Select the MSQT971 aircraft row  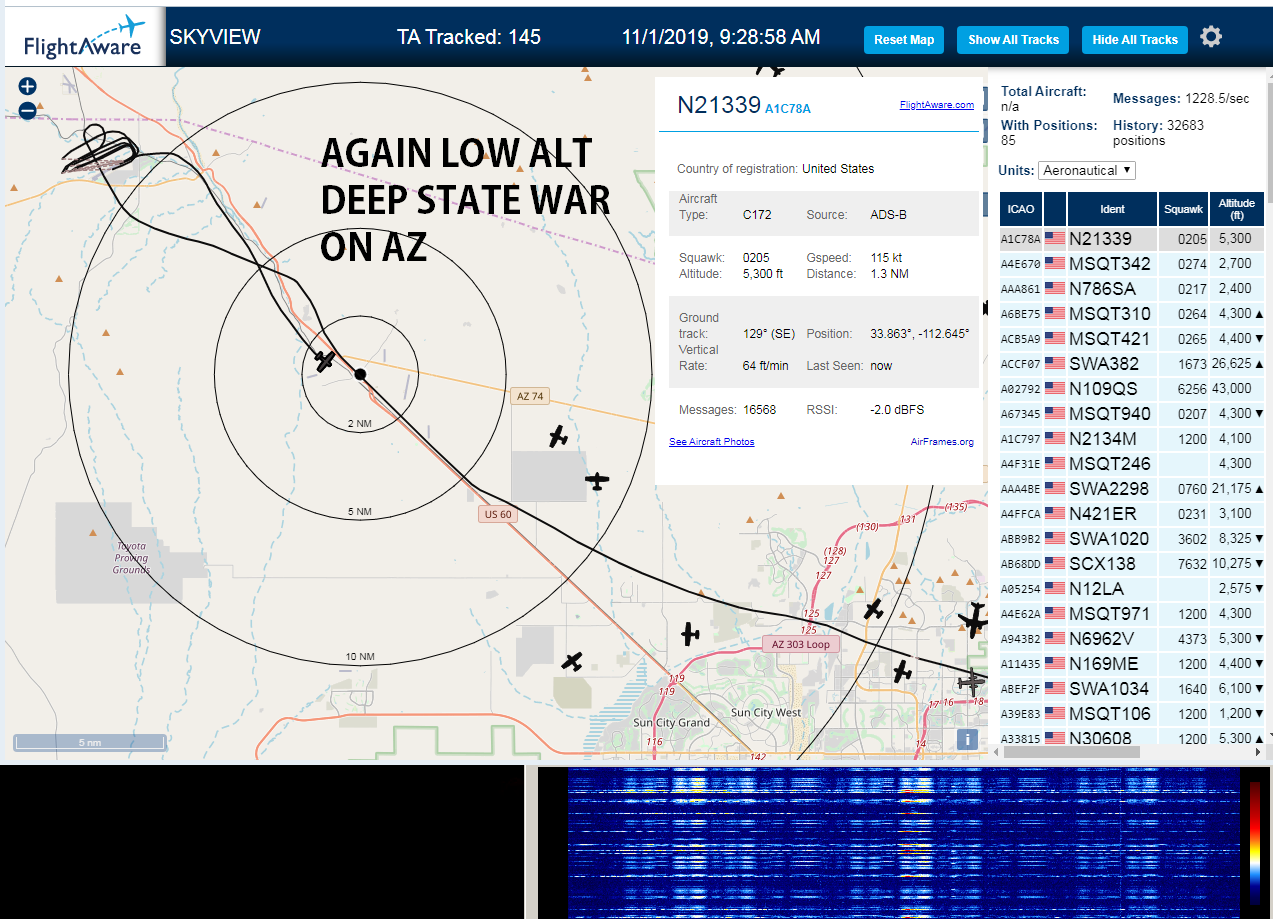coord(1132,614)
